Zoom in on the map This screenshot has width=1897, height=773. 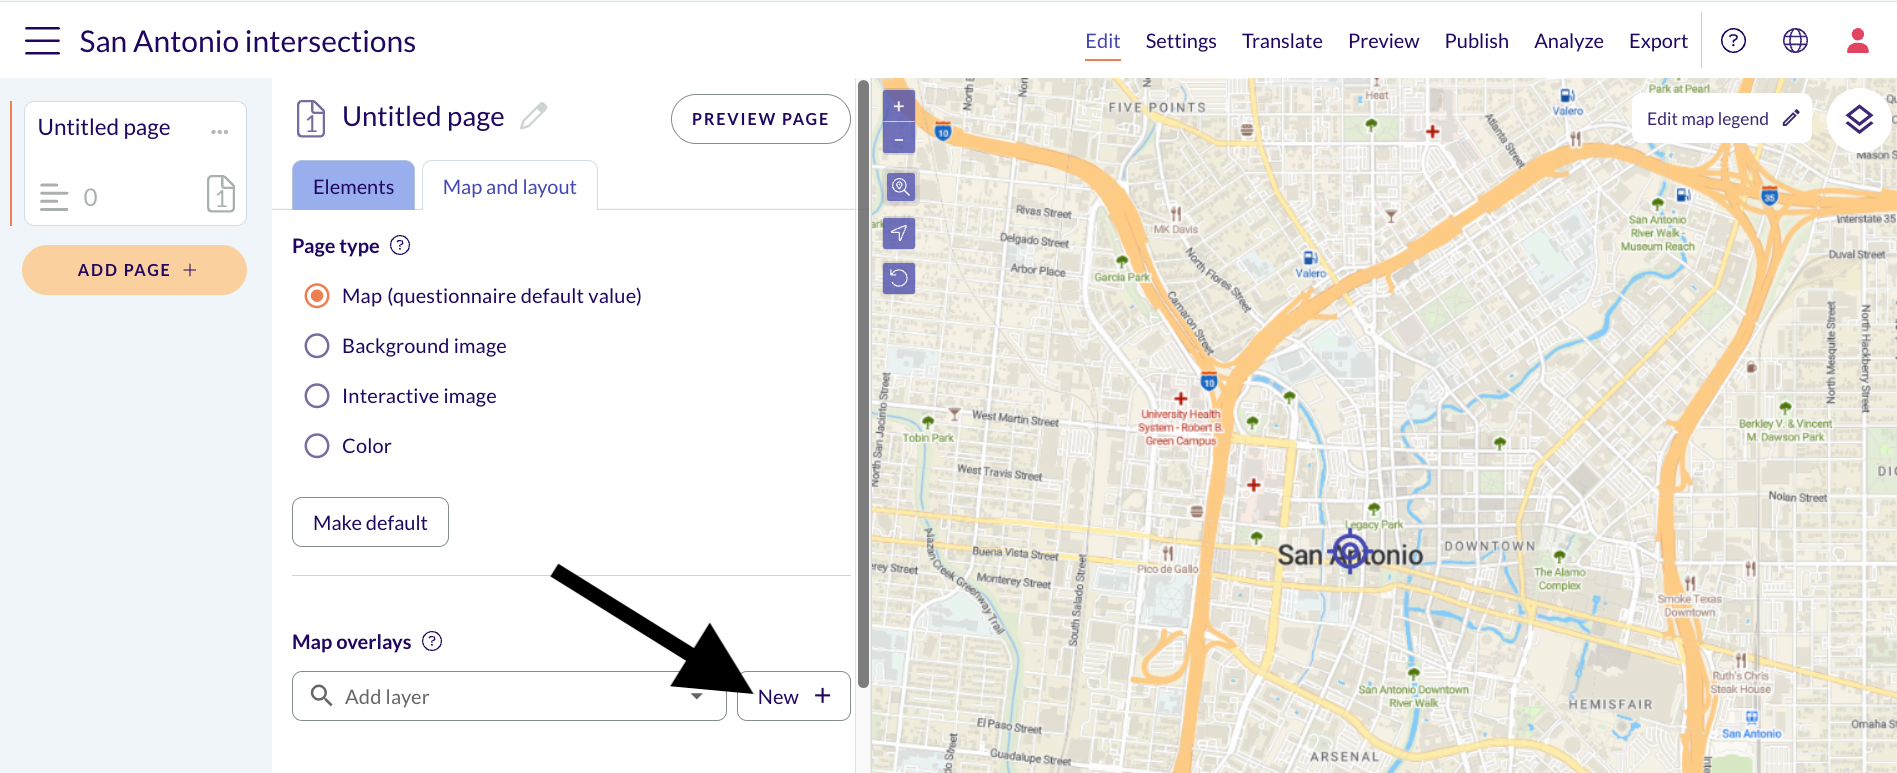(x=899, y=106)
